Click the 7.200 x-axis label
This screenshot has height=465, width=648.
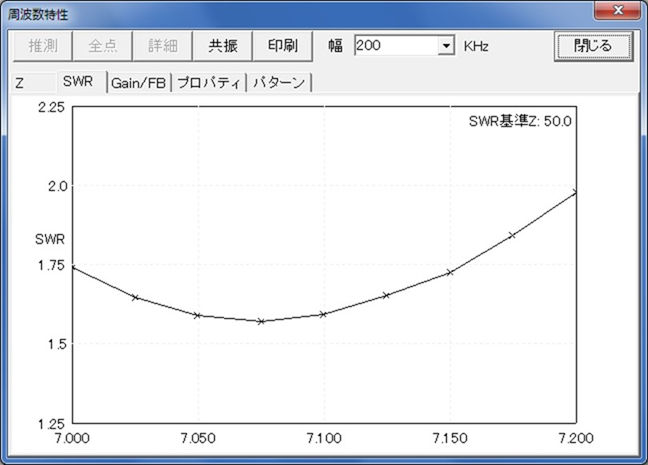(576, 438)
